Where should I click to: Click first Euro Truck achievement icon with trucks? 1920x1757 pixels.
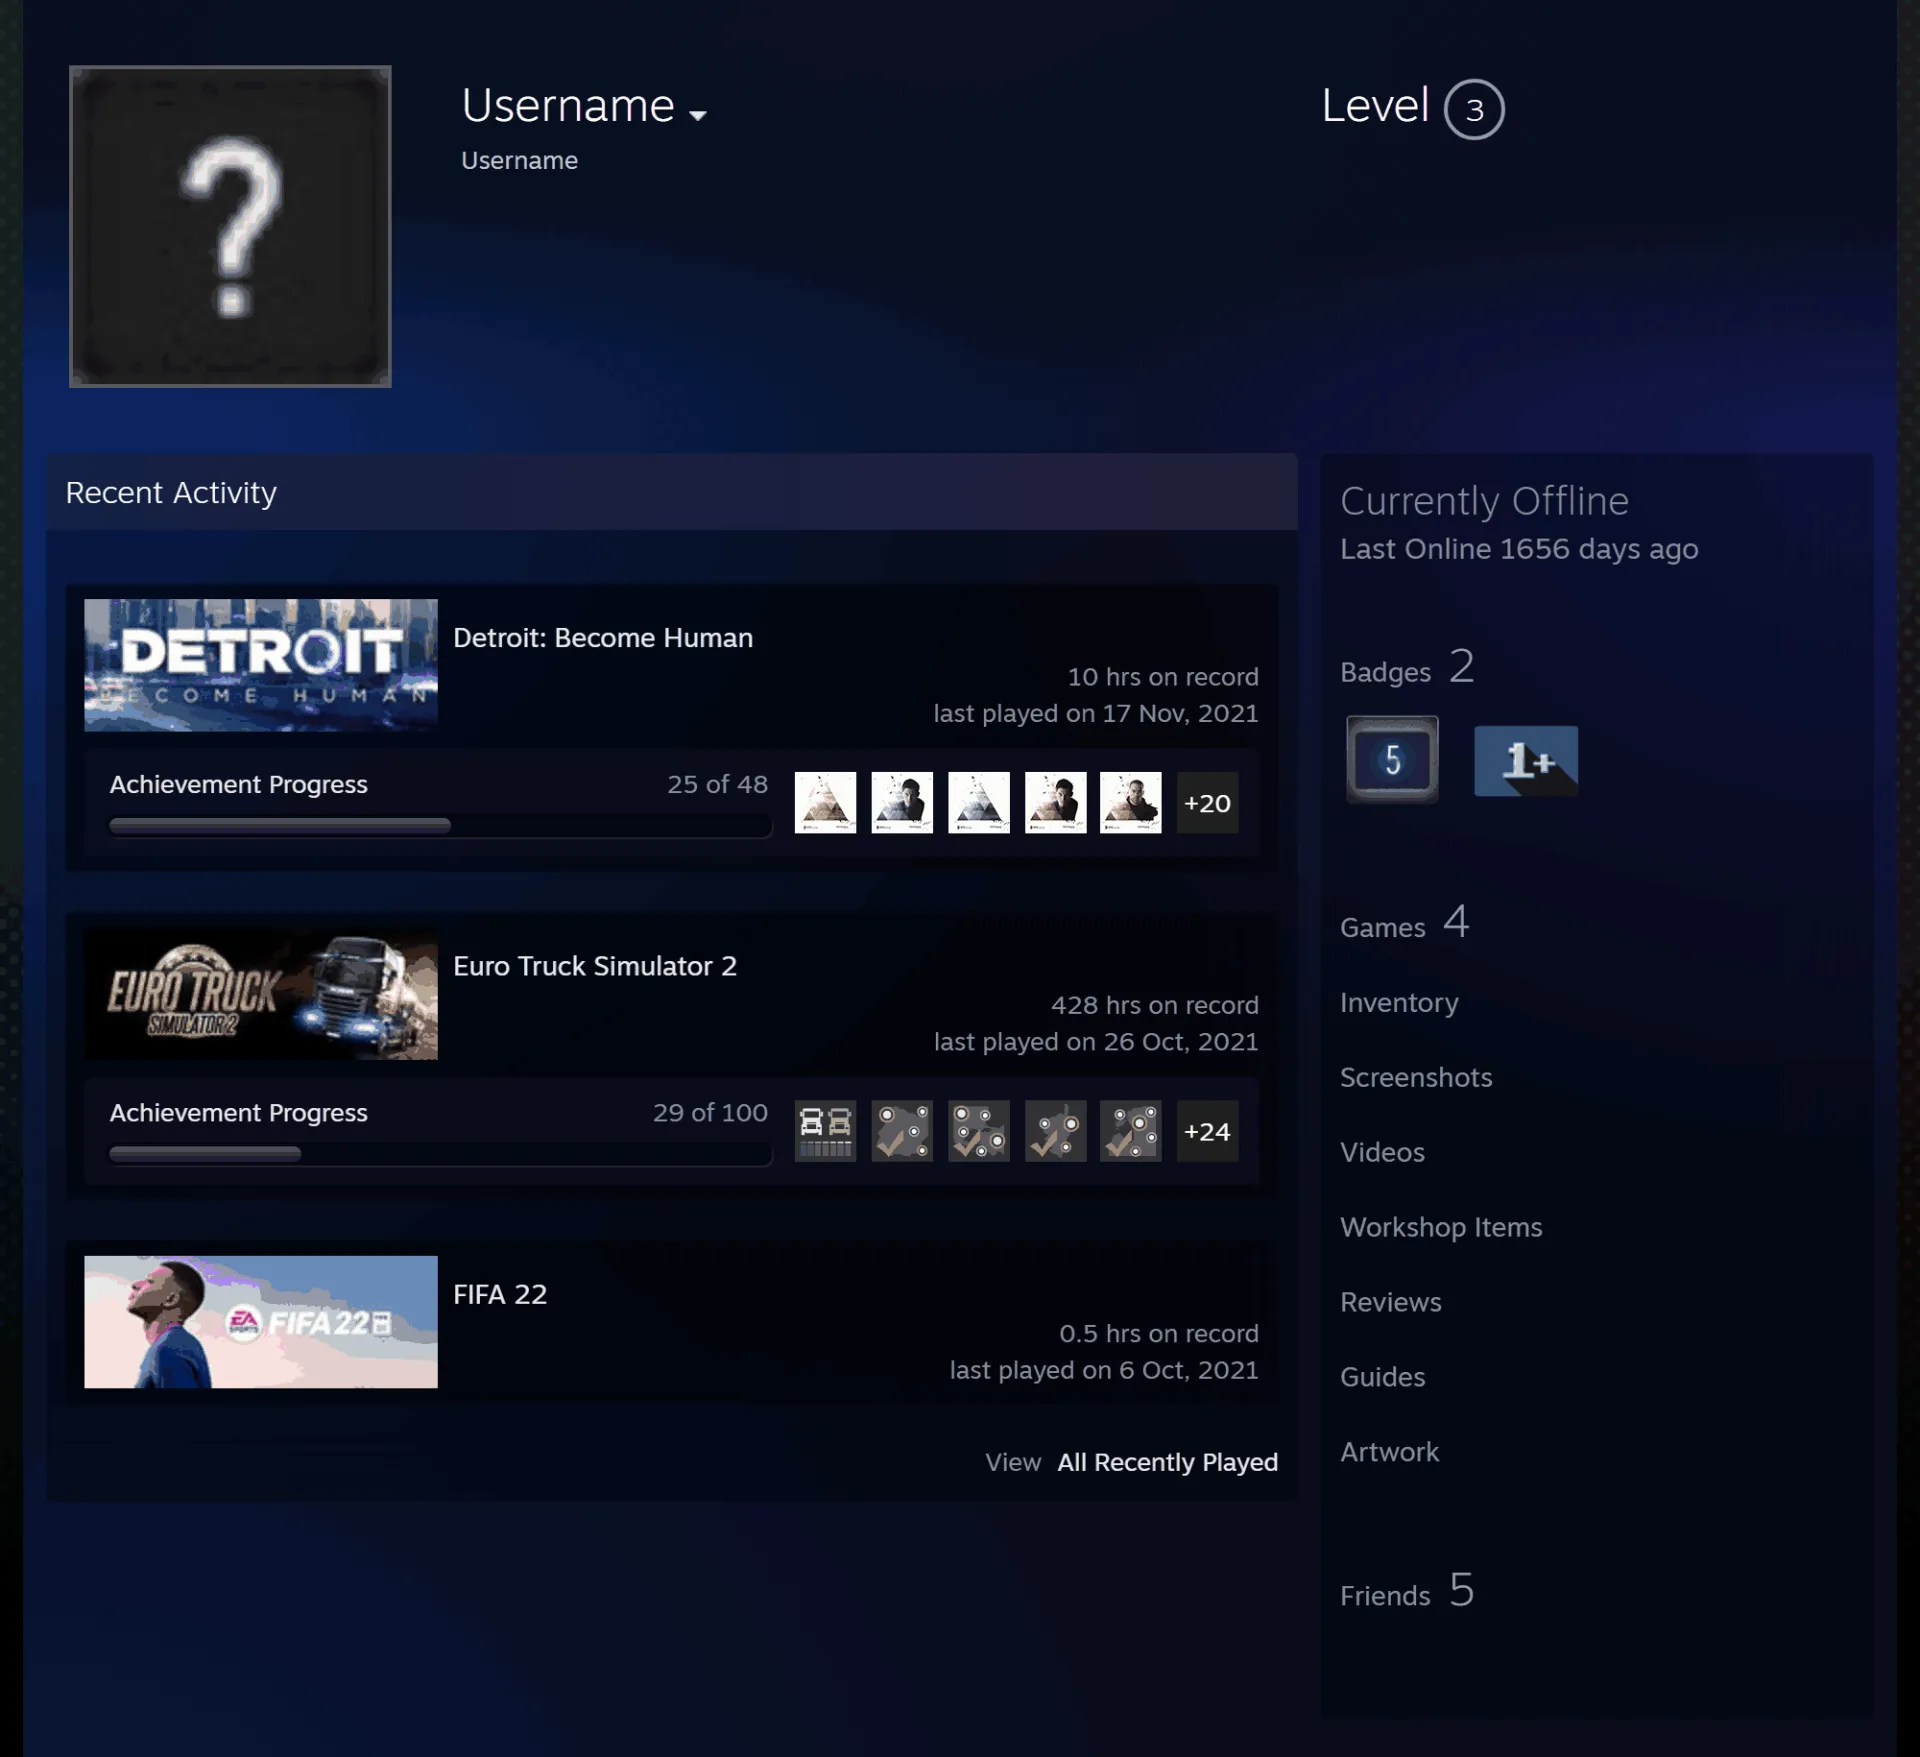click(825, 1131)
